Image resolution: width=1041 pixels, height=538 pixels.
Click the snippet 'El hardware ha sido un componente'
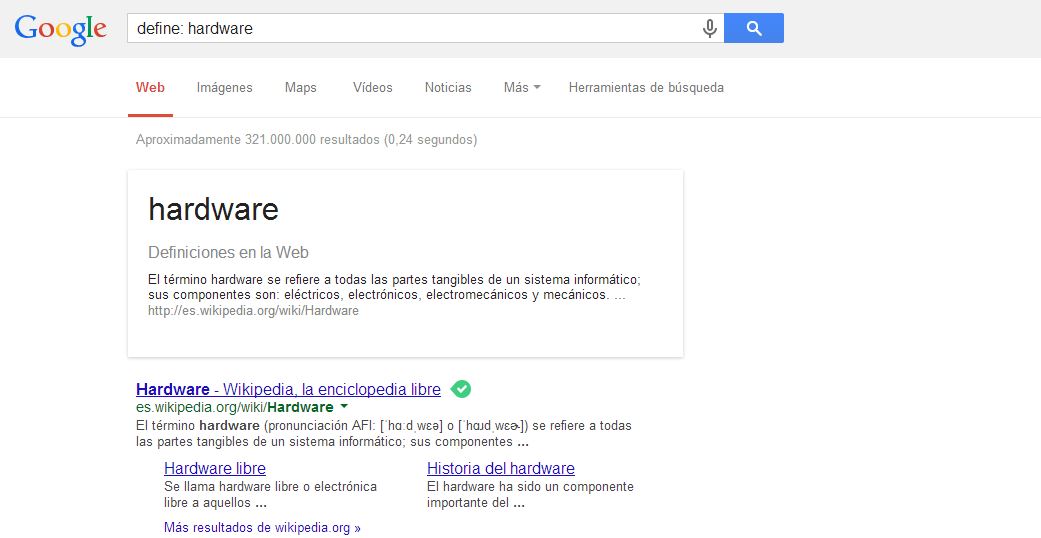pyautogui.click(x=530, y=495)
